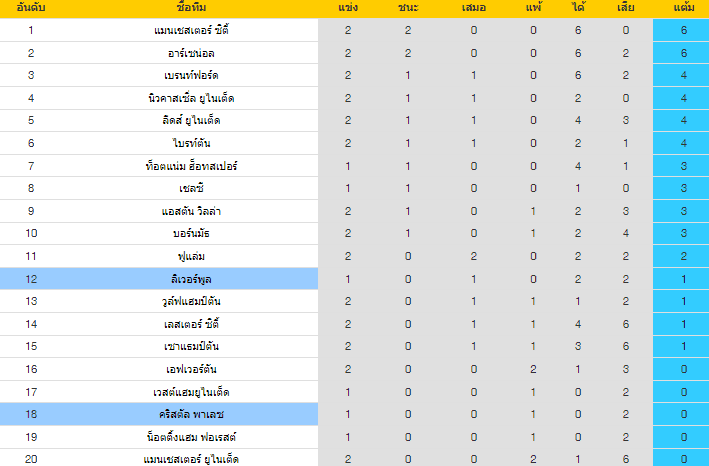Click the ชื่อทีม column header
Viewport: 709px width, 466px height.
tap(191, 7)
